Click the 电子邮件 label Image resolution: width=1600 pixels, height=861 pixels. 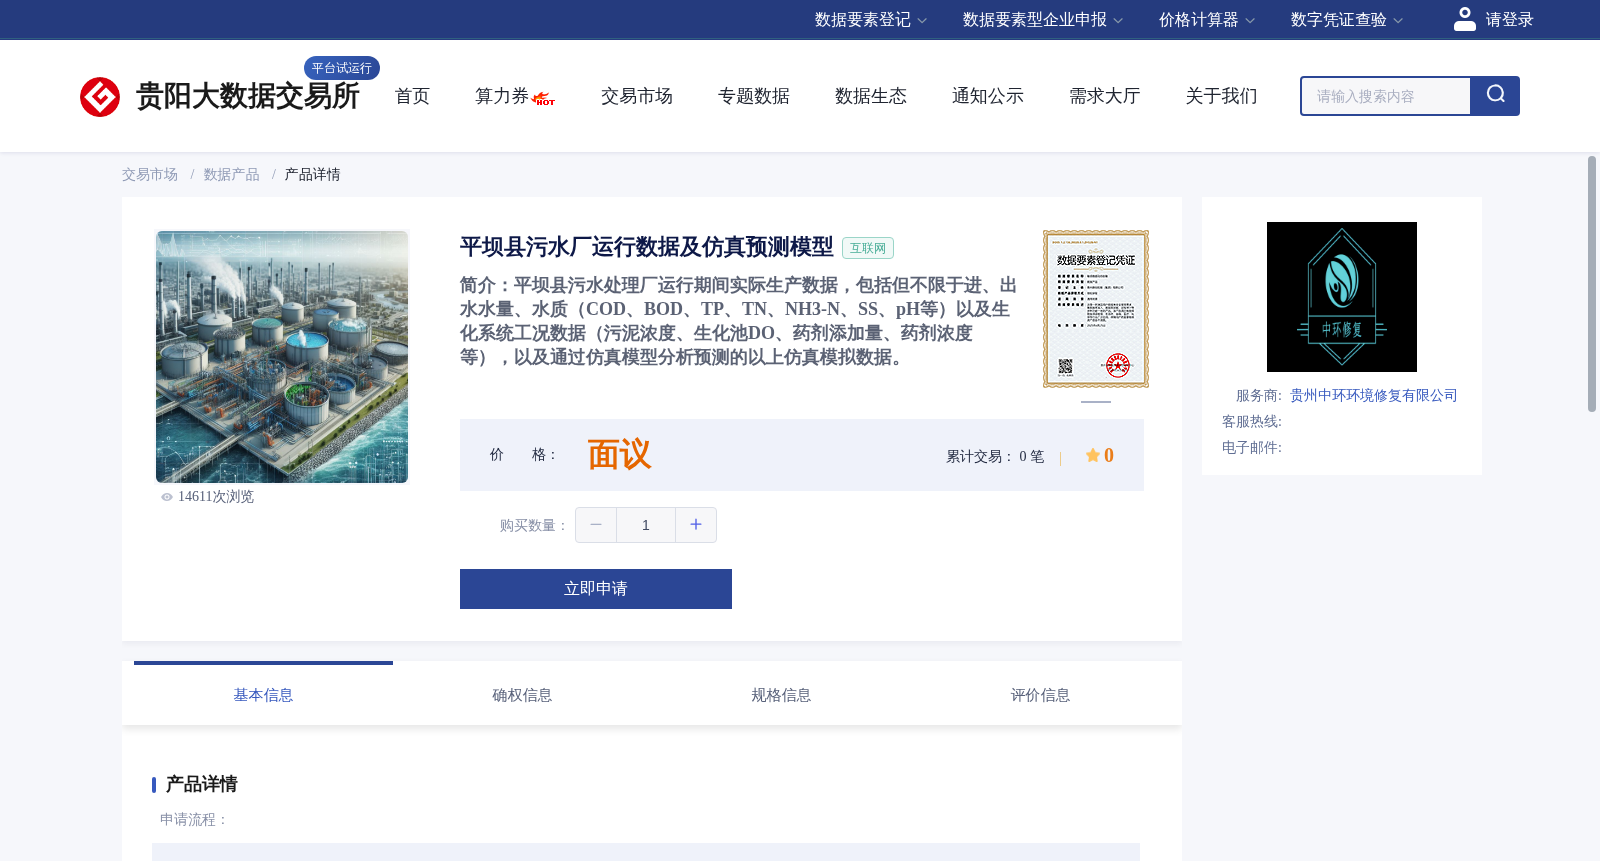coord(1252,448)
